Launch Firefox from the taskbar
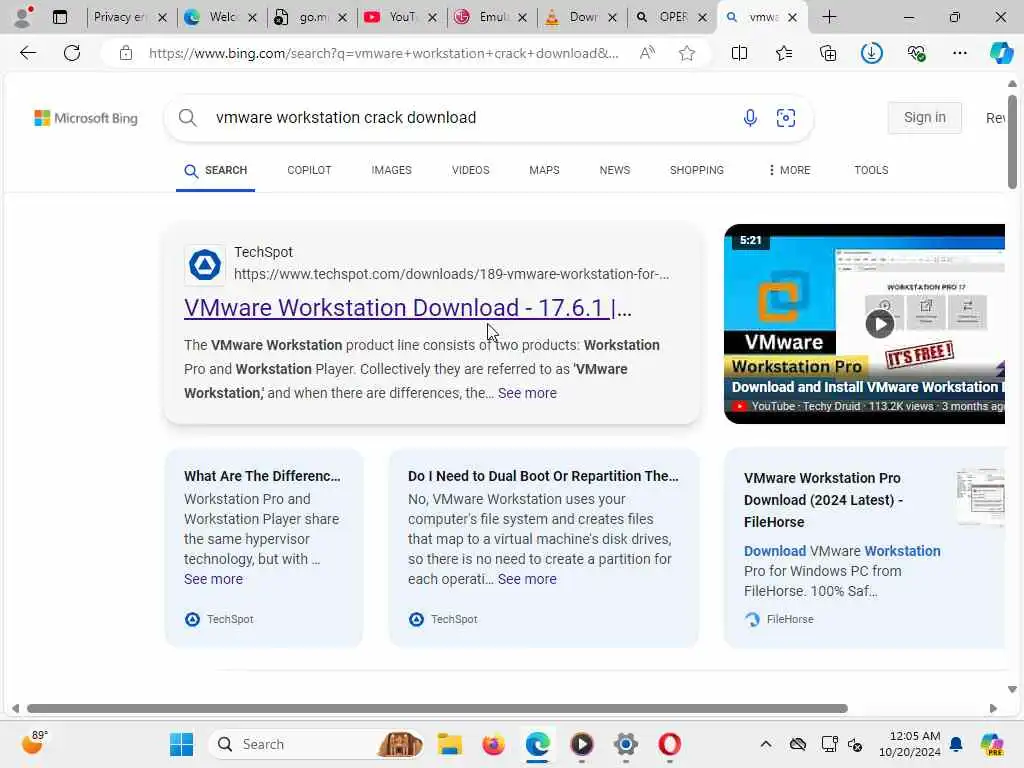 493,744
